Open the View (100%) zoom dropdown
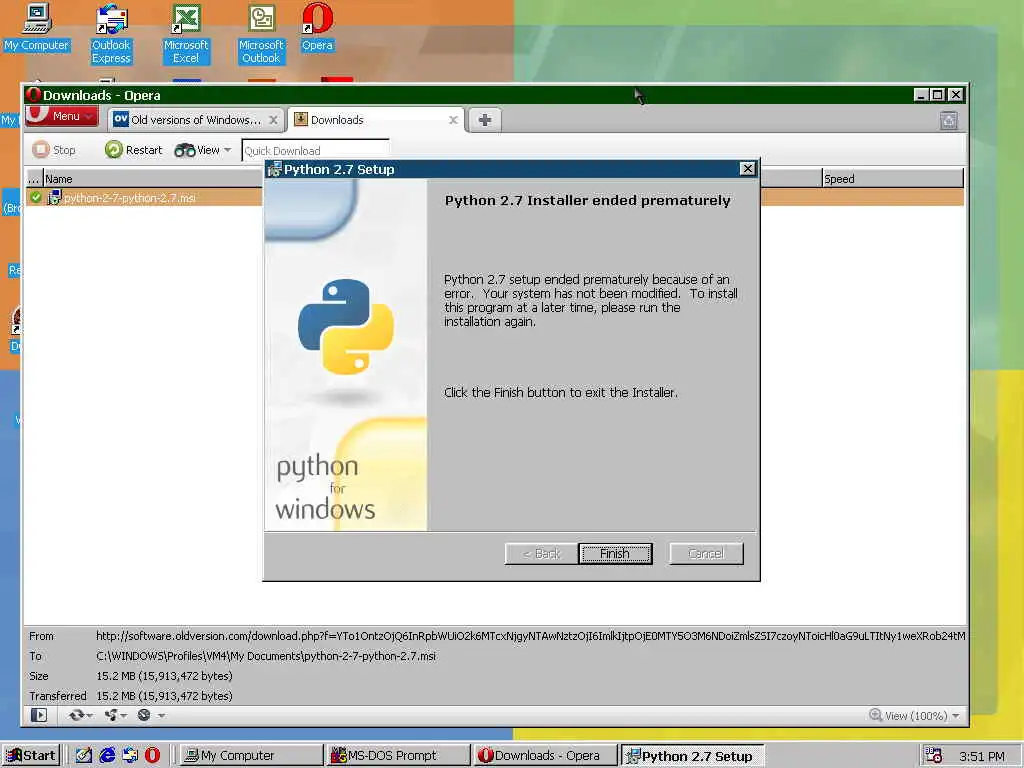This screenshot has height=768, width=1024. (x=914, y=716)
